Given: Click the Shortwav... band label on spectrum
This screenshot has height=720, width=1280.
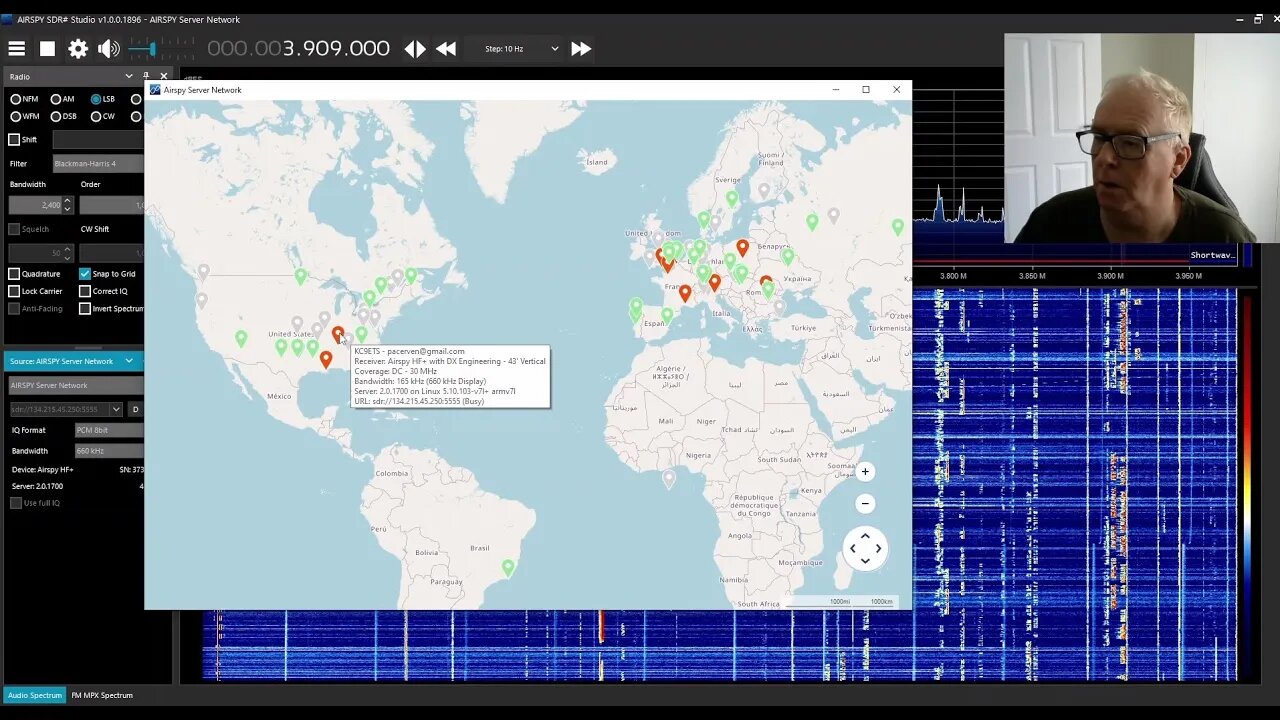Looking at the screenshot, I should coord(1213,255).
